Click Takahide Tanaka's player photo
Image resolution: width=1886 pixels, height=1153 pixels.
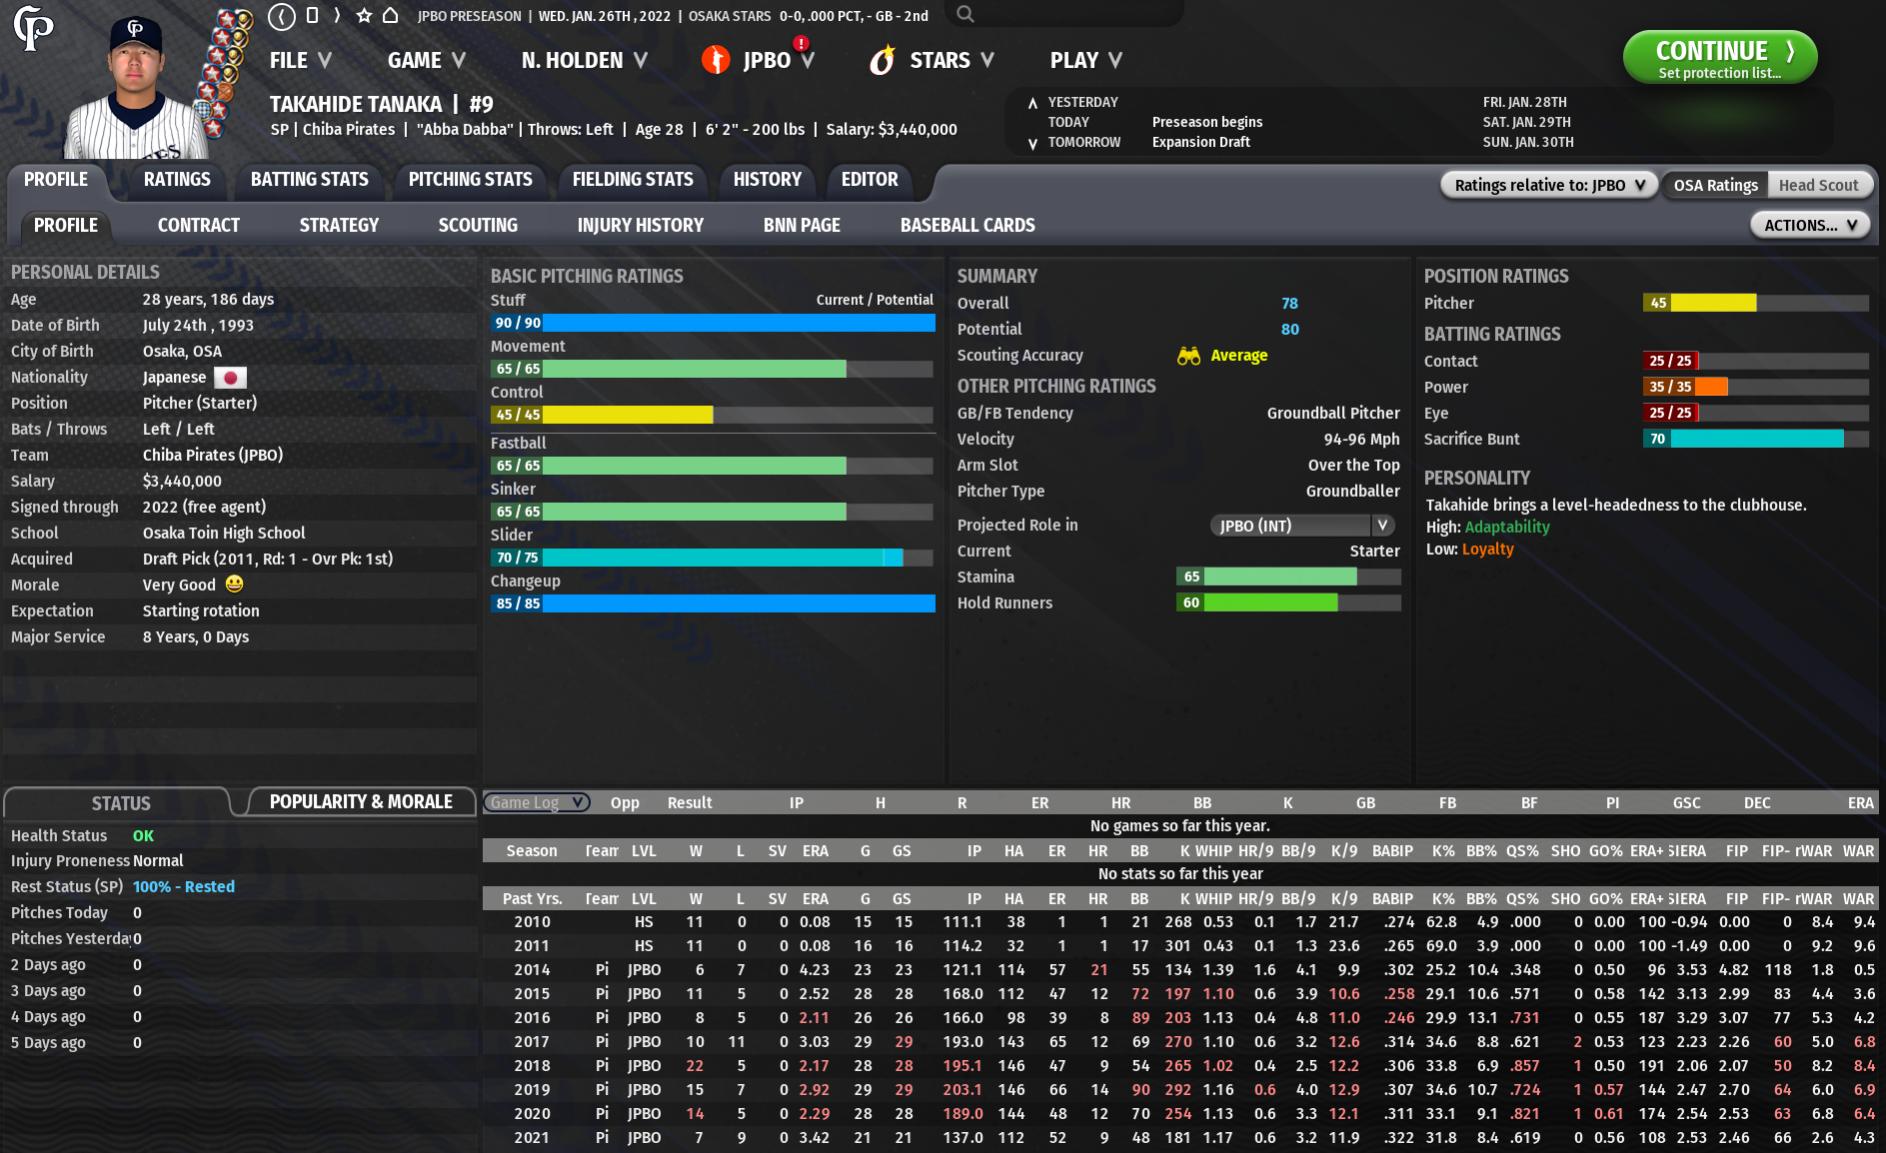point(135,88)
